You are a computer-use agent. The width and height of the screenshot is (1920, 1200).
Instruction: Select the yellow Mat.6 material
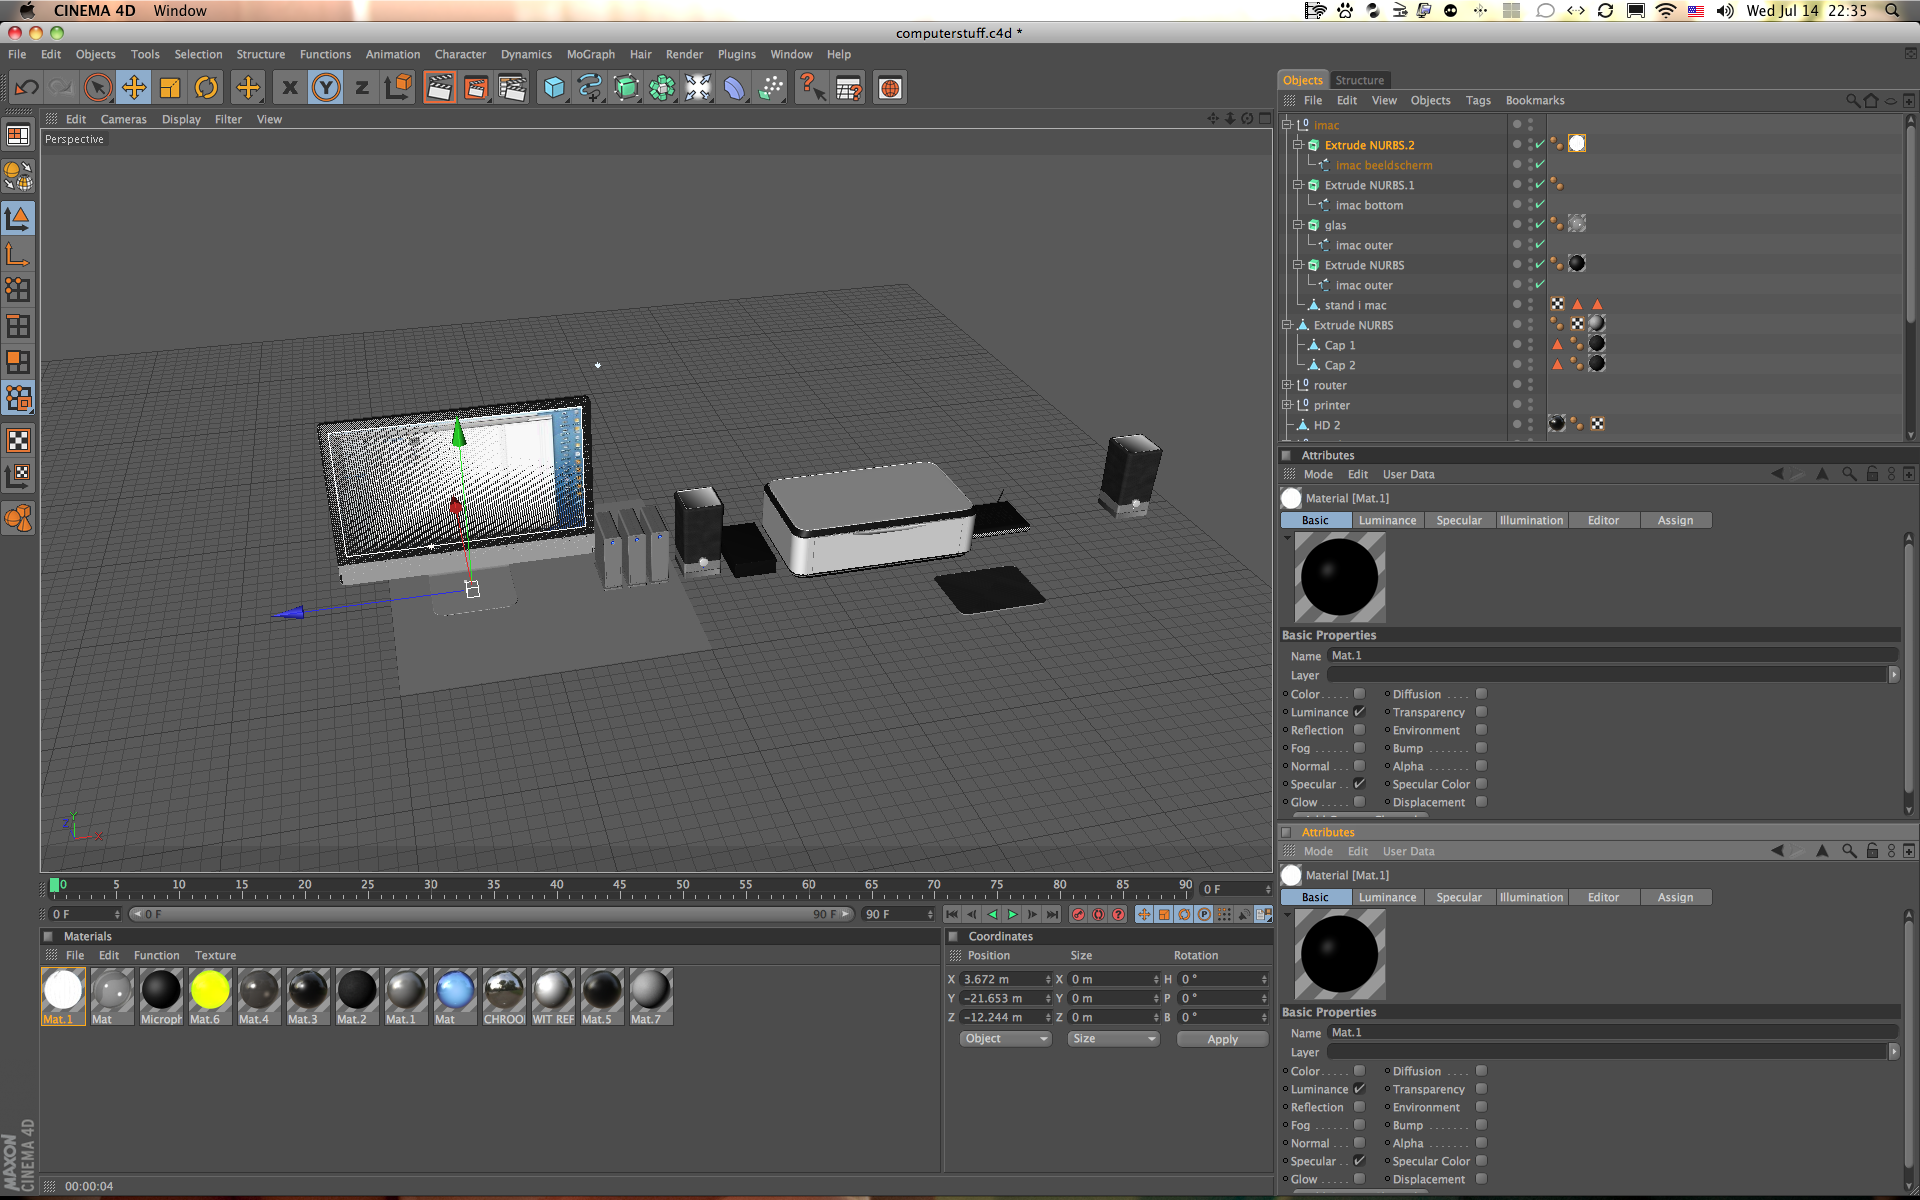[x=210, y=991]
